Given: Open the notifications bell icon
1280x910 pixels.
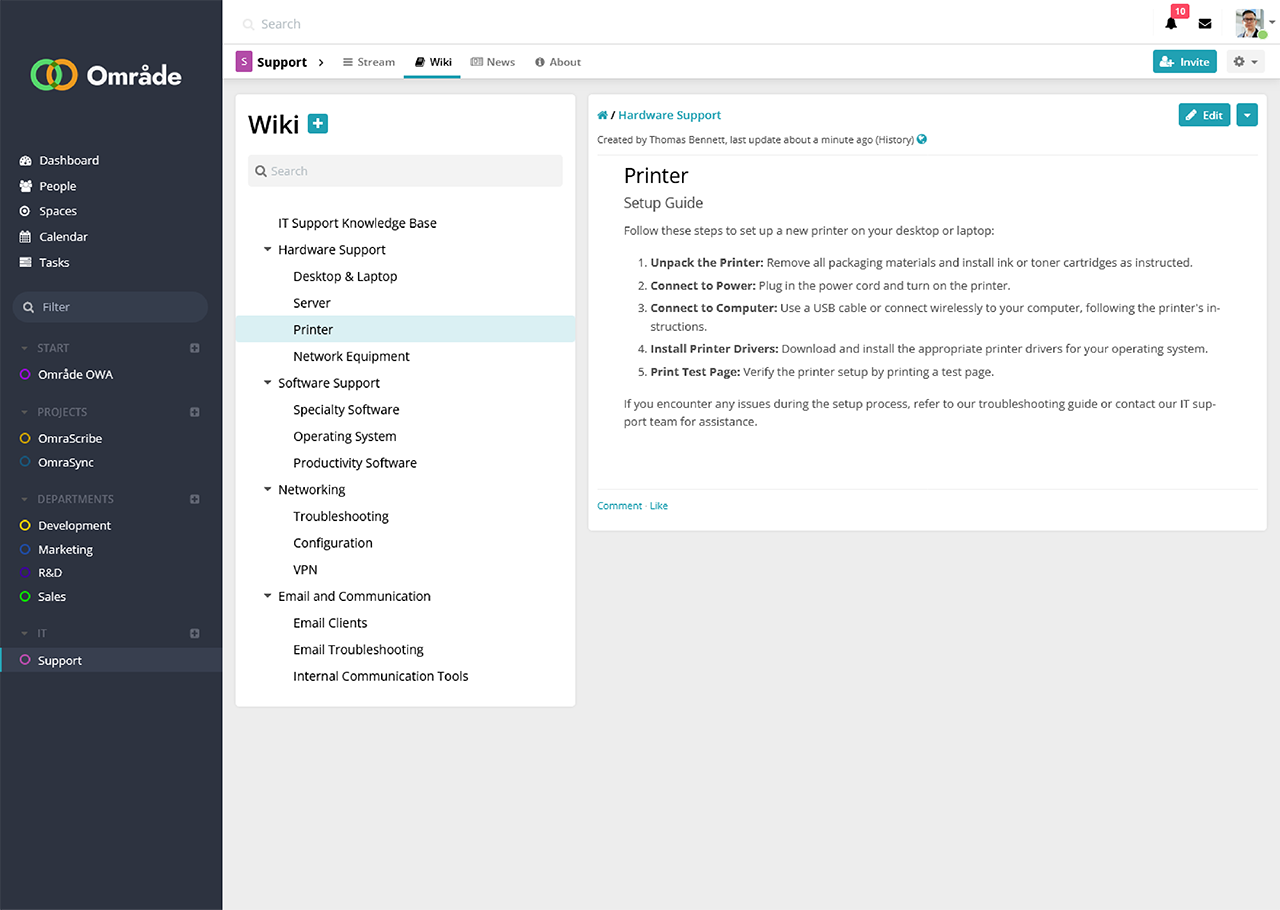Looking at the screenshot, I should point(1171,24).
